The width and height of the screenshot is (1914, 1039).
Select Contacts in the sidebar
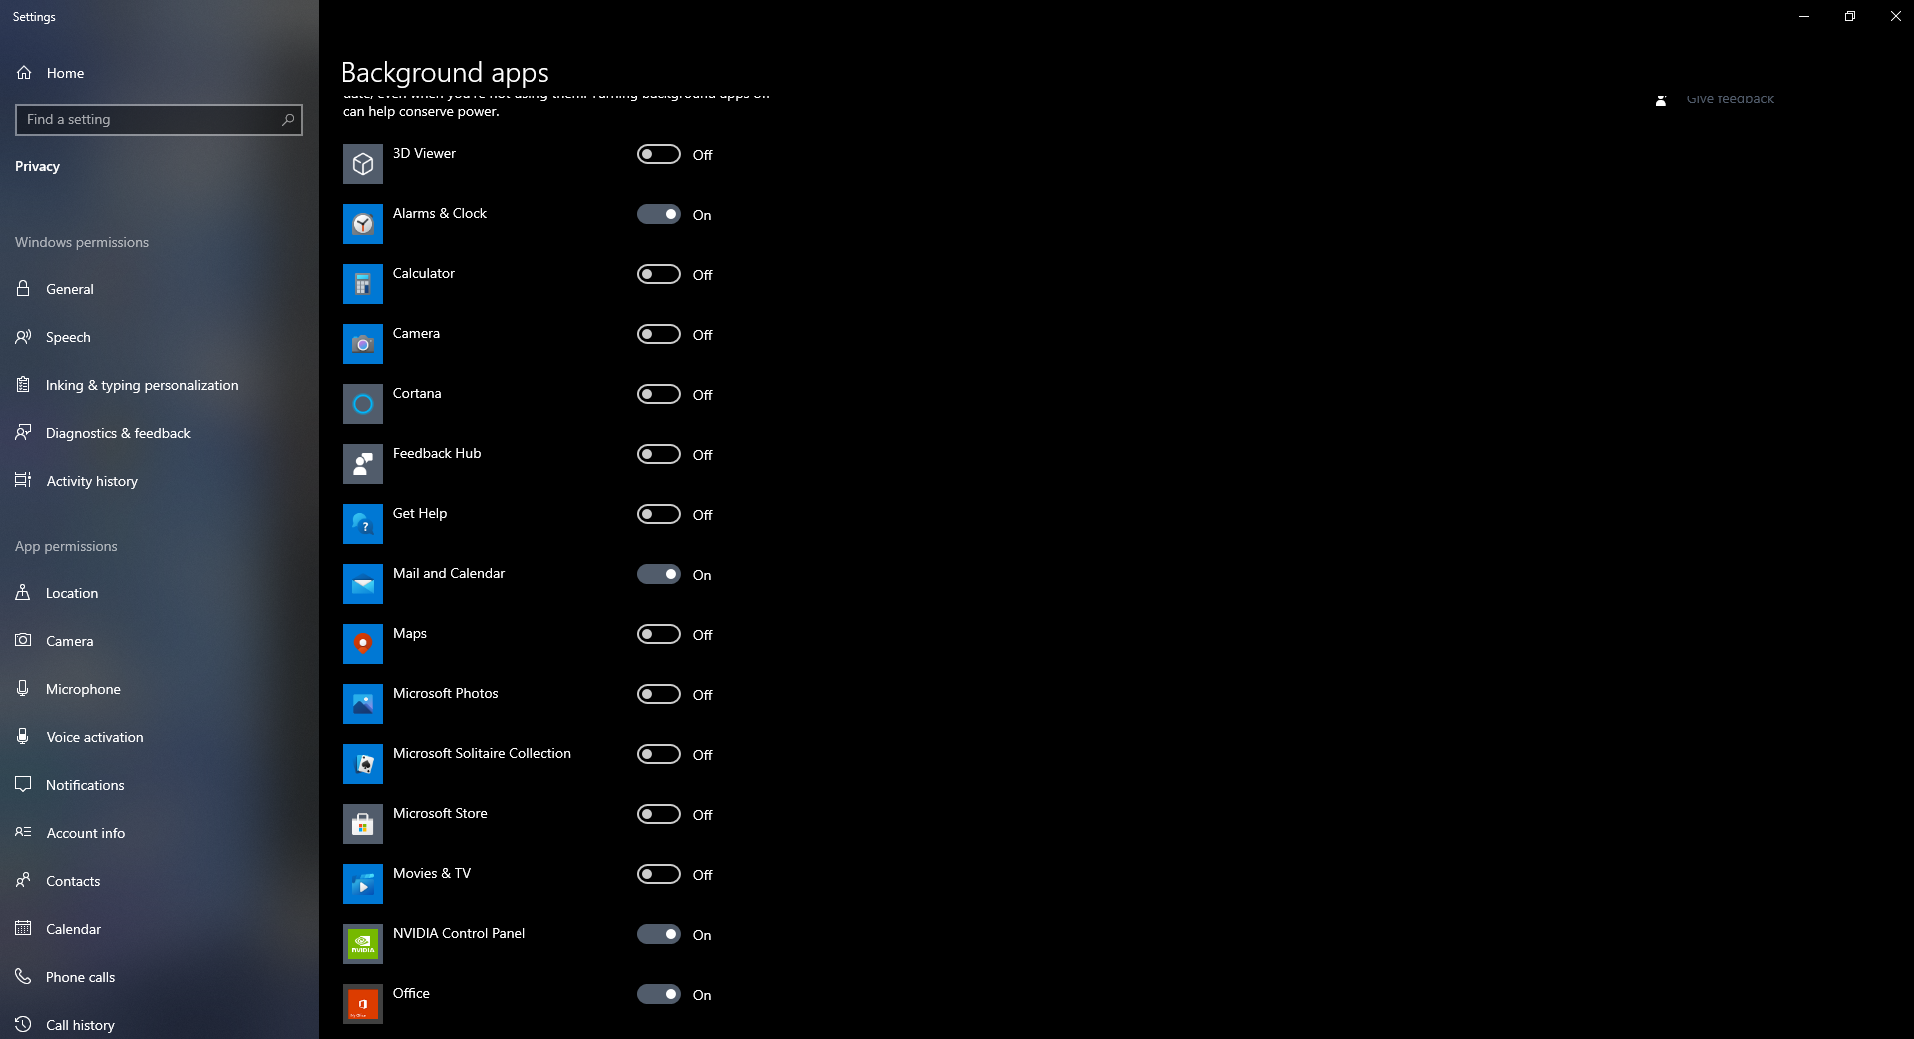pyautogui.click(x=159, y=881)
